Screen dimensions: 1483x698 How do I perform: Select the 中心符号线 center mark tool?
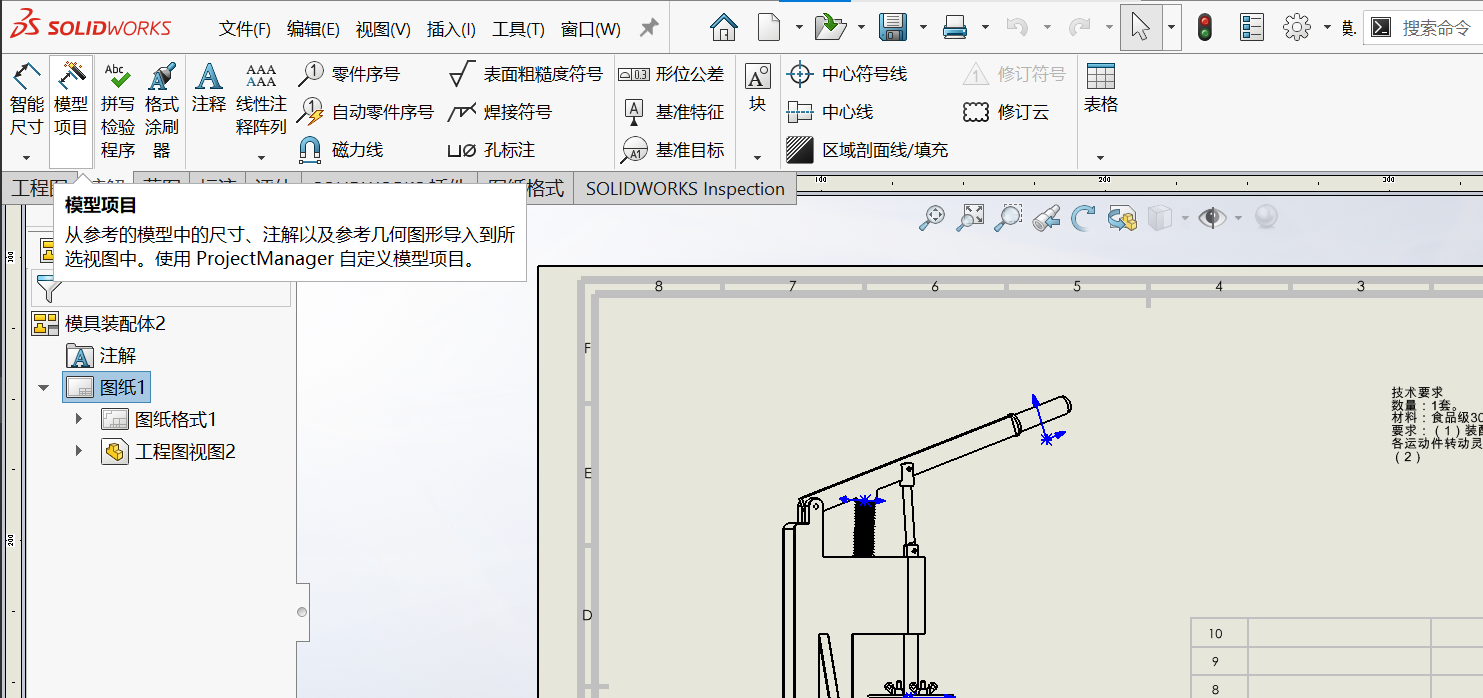tap(828, 72)
